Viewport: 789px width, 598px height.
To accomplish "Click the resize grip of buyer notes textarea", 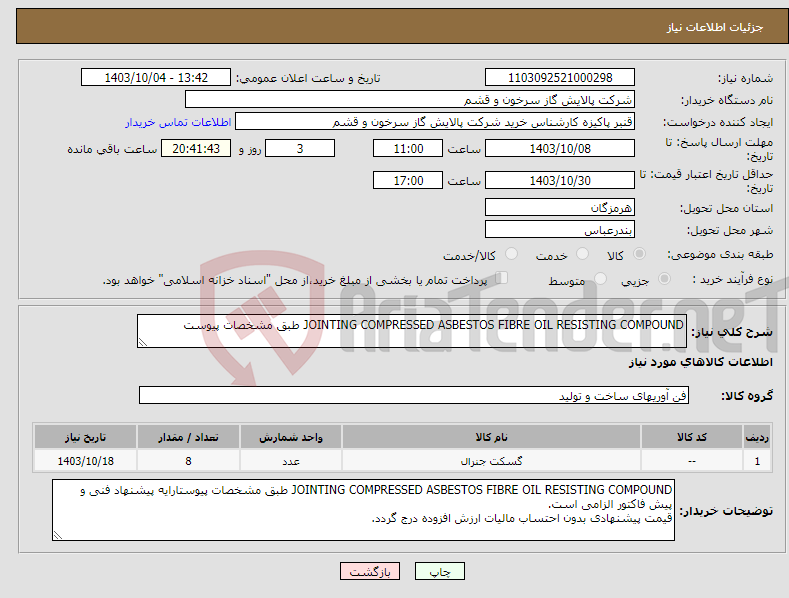I will click(x=58, y=536).
